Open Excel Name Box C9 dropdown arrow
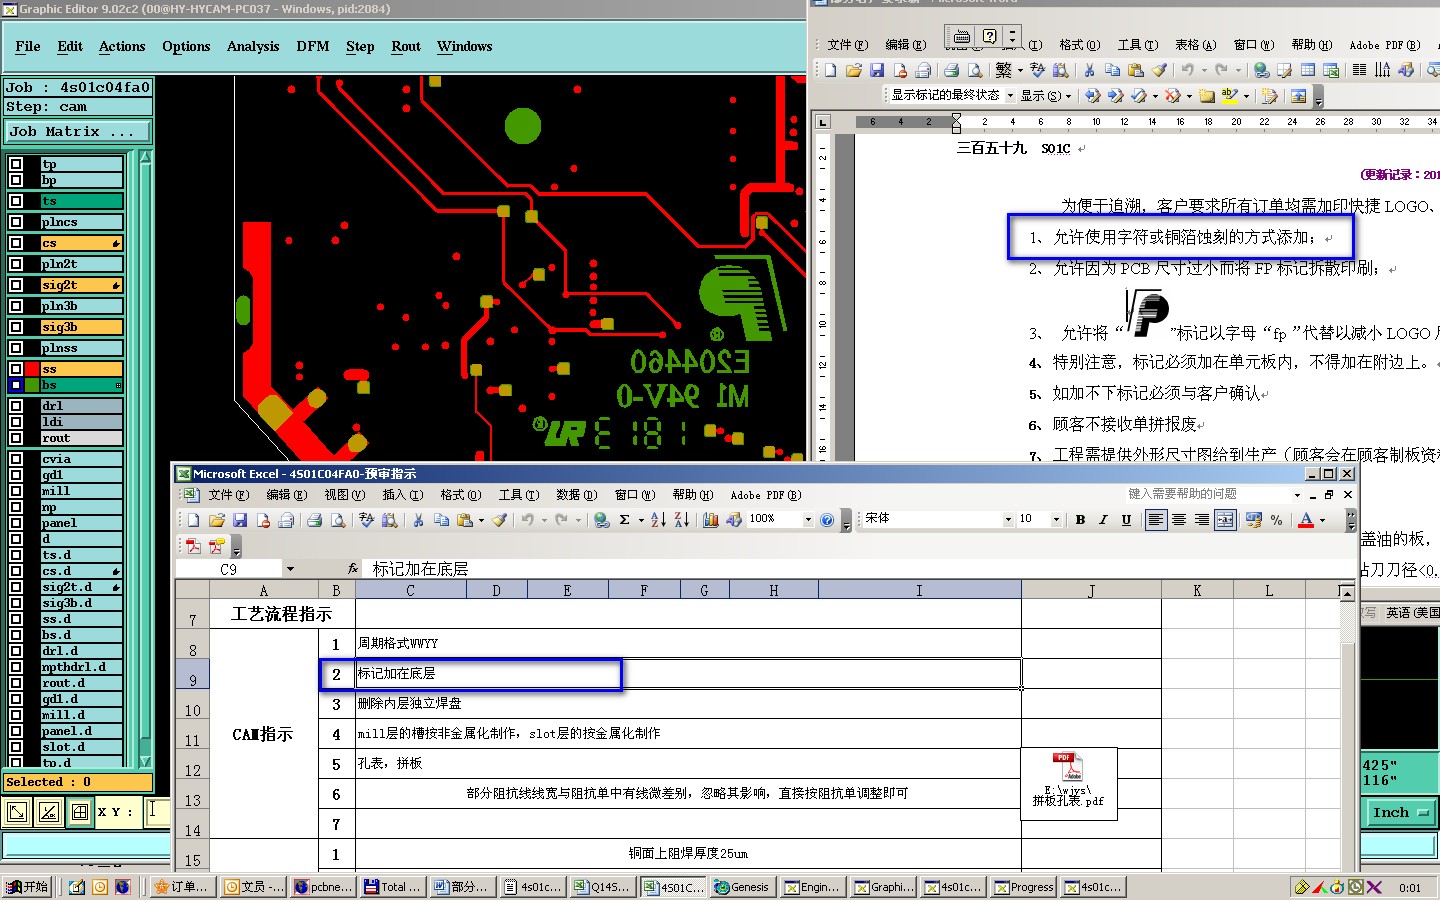 click(290, 569)
